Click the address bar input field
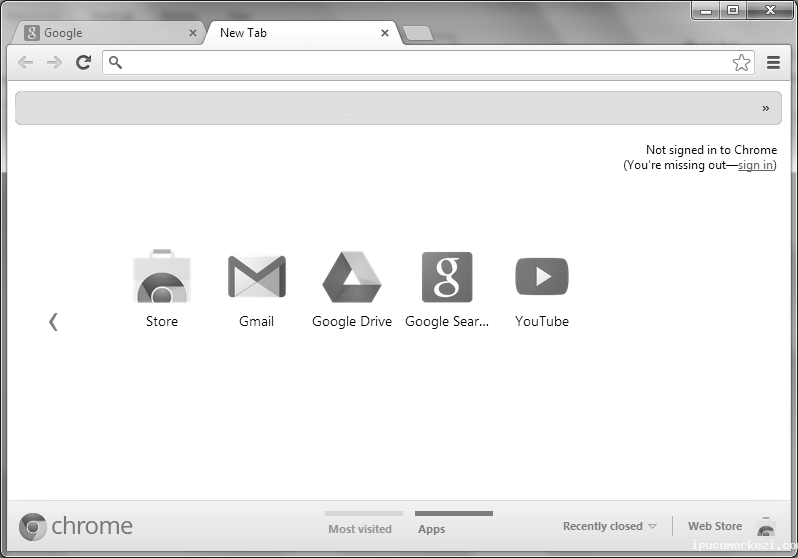Image resolution: width=798 pixels, height=558 pixels. pyautogui.click(x=420, y=62)
